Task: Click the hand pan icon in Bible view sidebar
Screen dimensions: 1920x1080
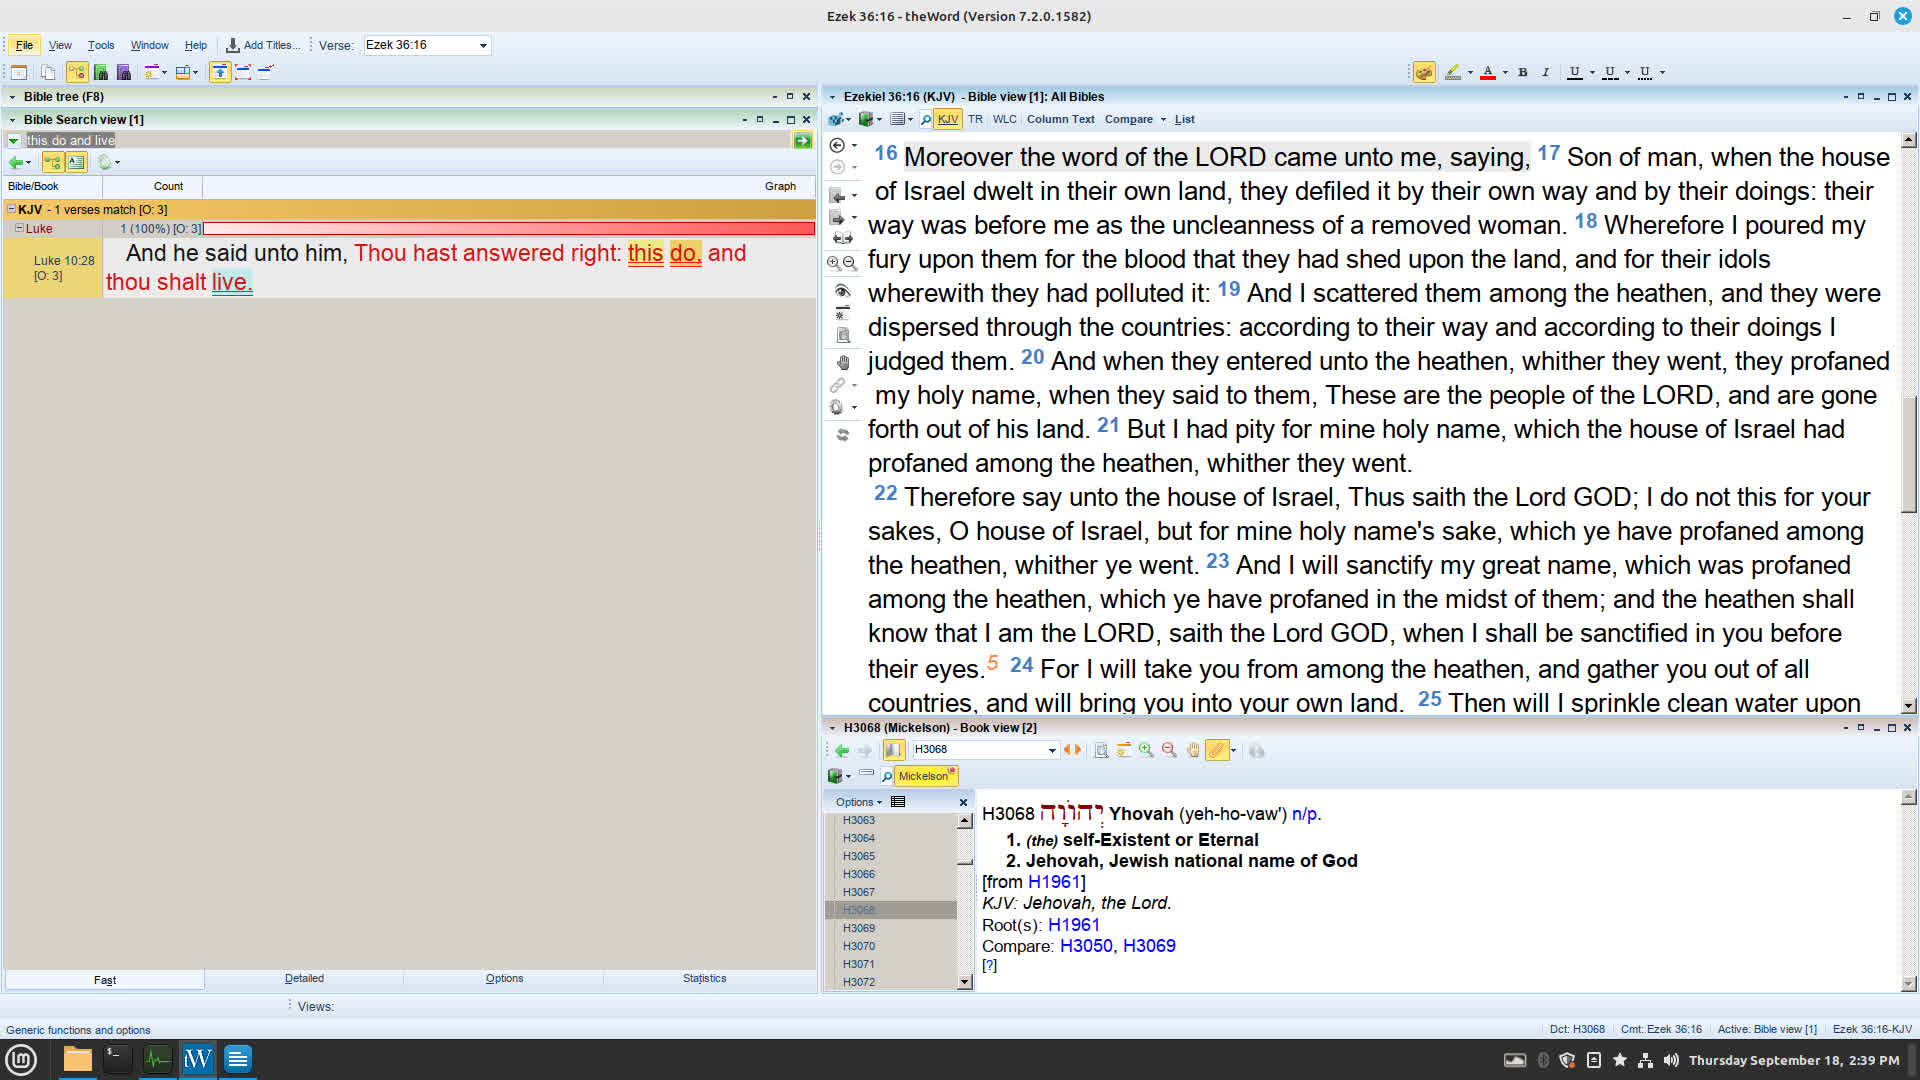Action: pos(842,362)
